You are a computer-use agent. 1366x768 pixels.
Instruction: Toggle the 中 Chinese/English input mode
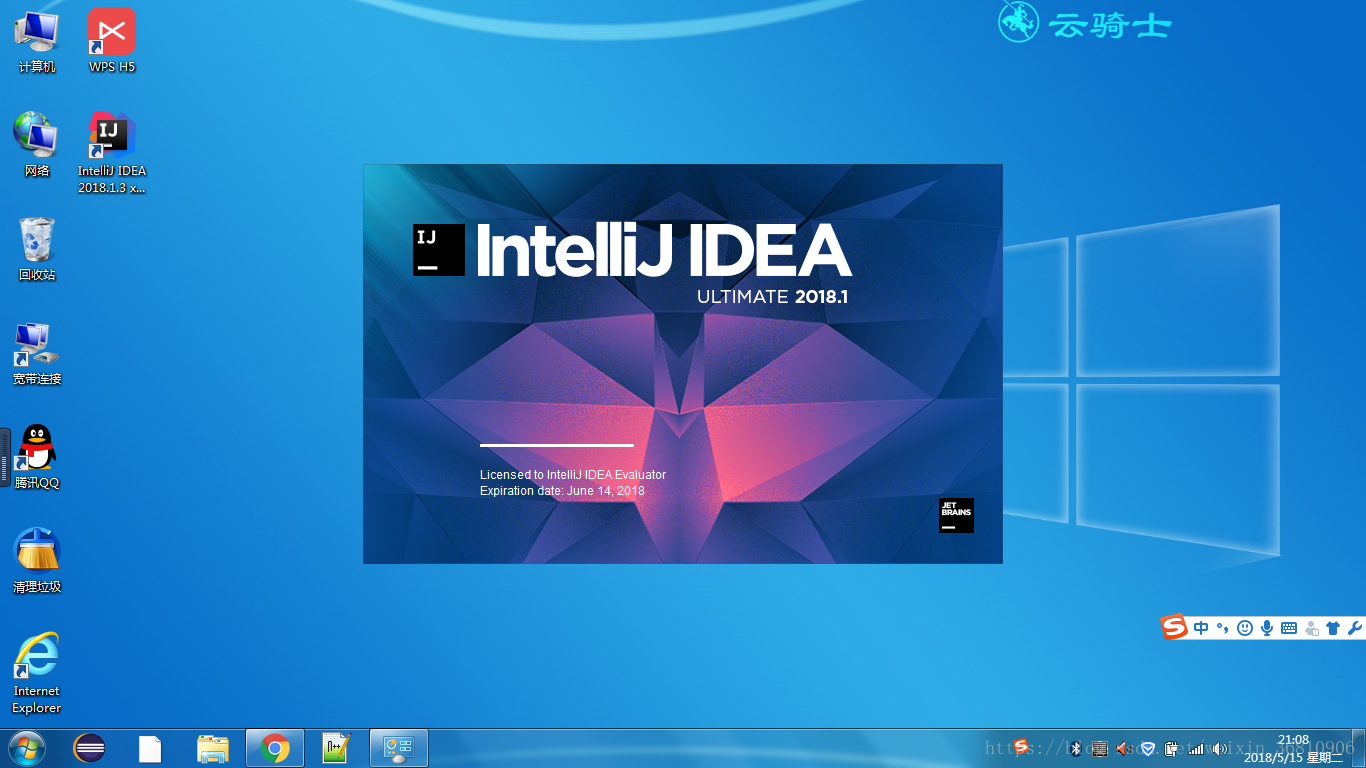coord(1200,628)
